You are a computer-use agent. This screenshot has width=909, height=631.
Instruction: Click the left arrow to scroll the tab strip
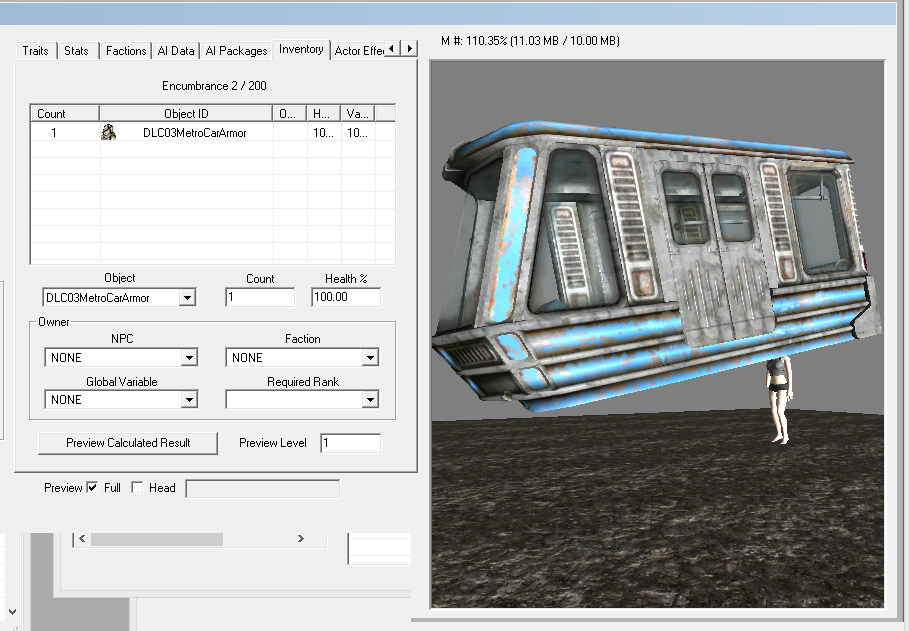[393, 47]
